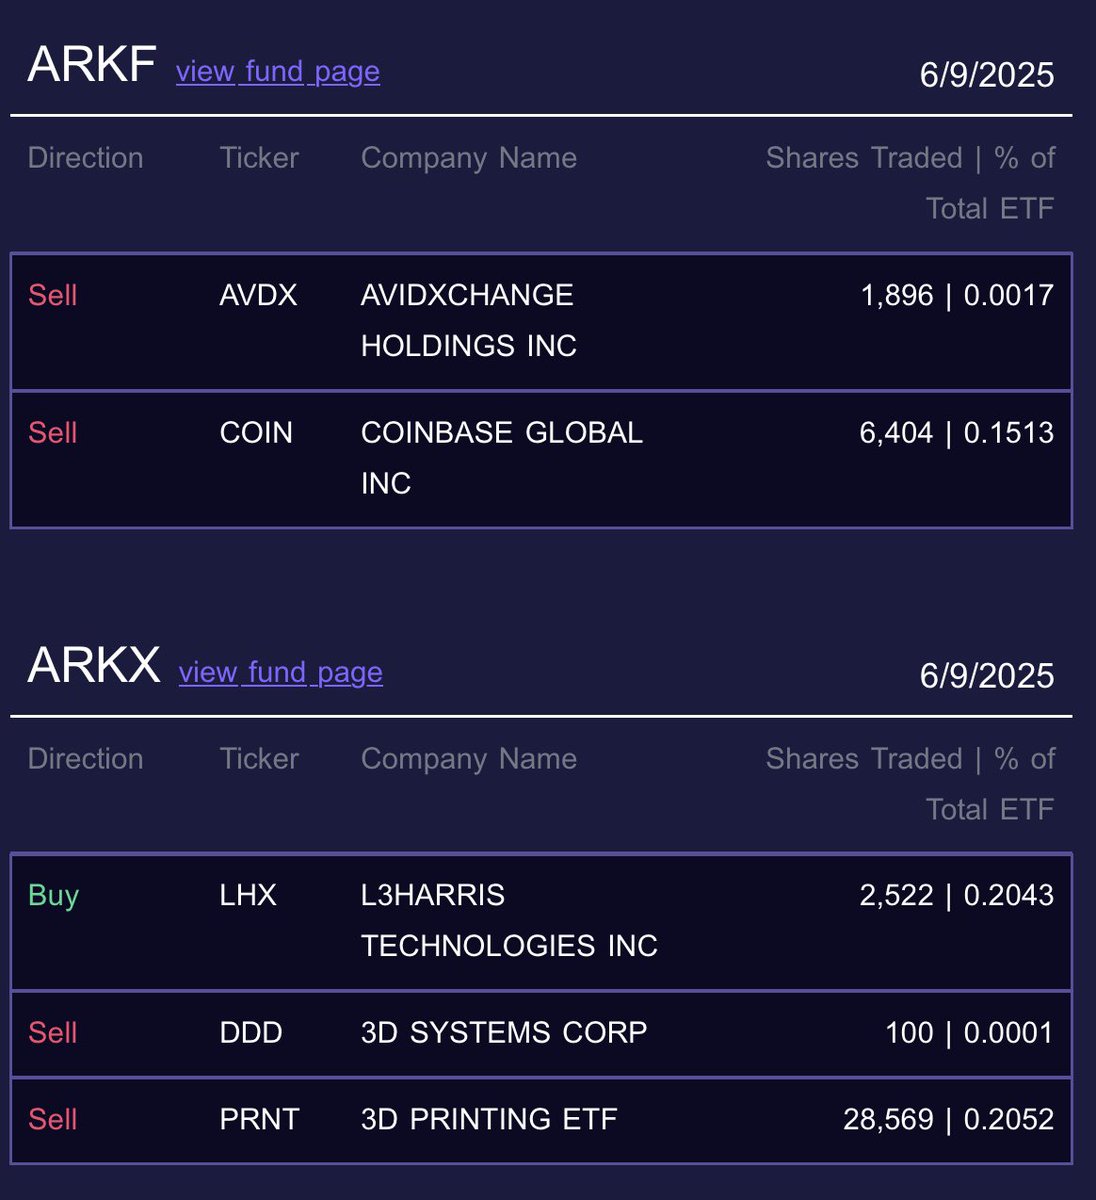Select the DDD ticker cell
1096x1200 pixels.
250,1033
